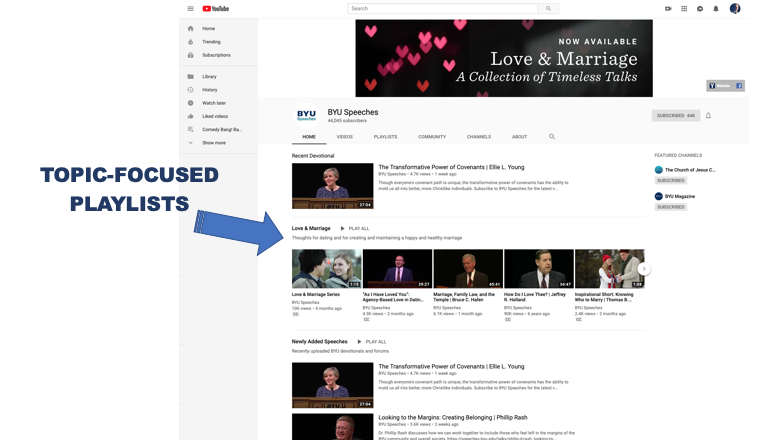Open Love & Marriage Series thumbnail
Screen dimensions: 782x440
click(327, 269)
